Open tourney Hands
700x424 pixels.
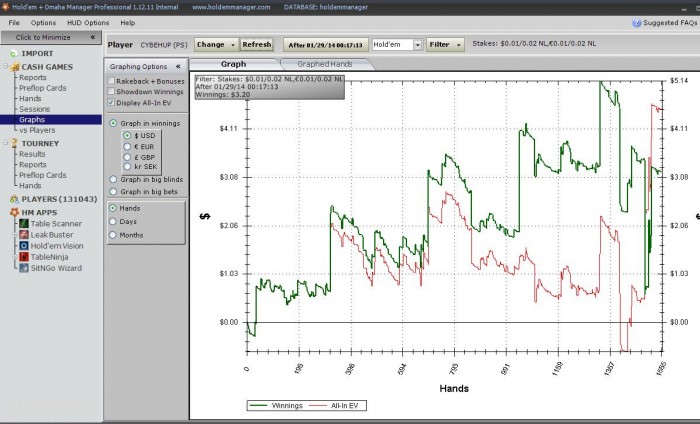point(30,186)
